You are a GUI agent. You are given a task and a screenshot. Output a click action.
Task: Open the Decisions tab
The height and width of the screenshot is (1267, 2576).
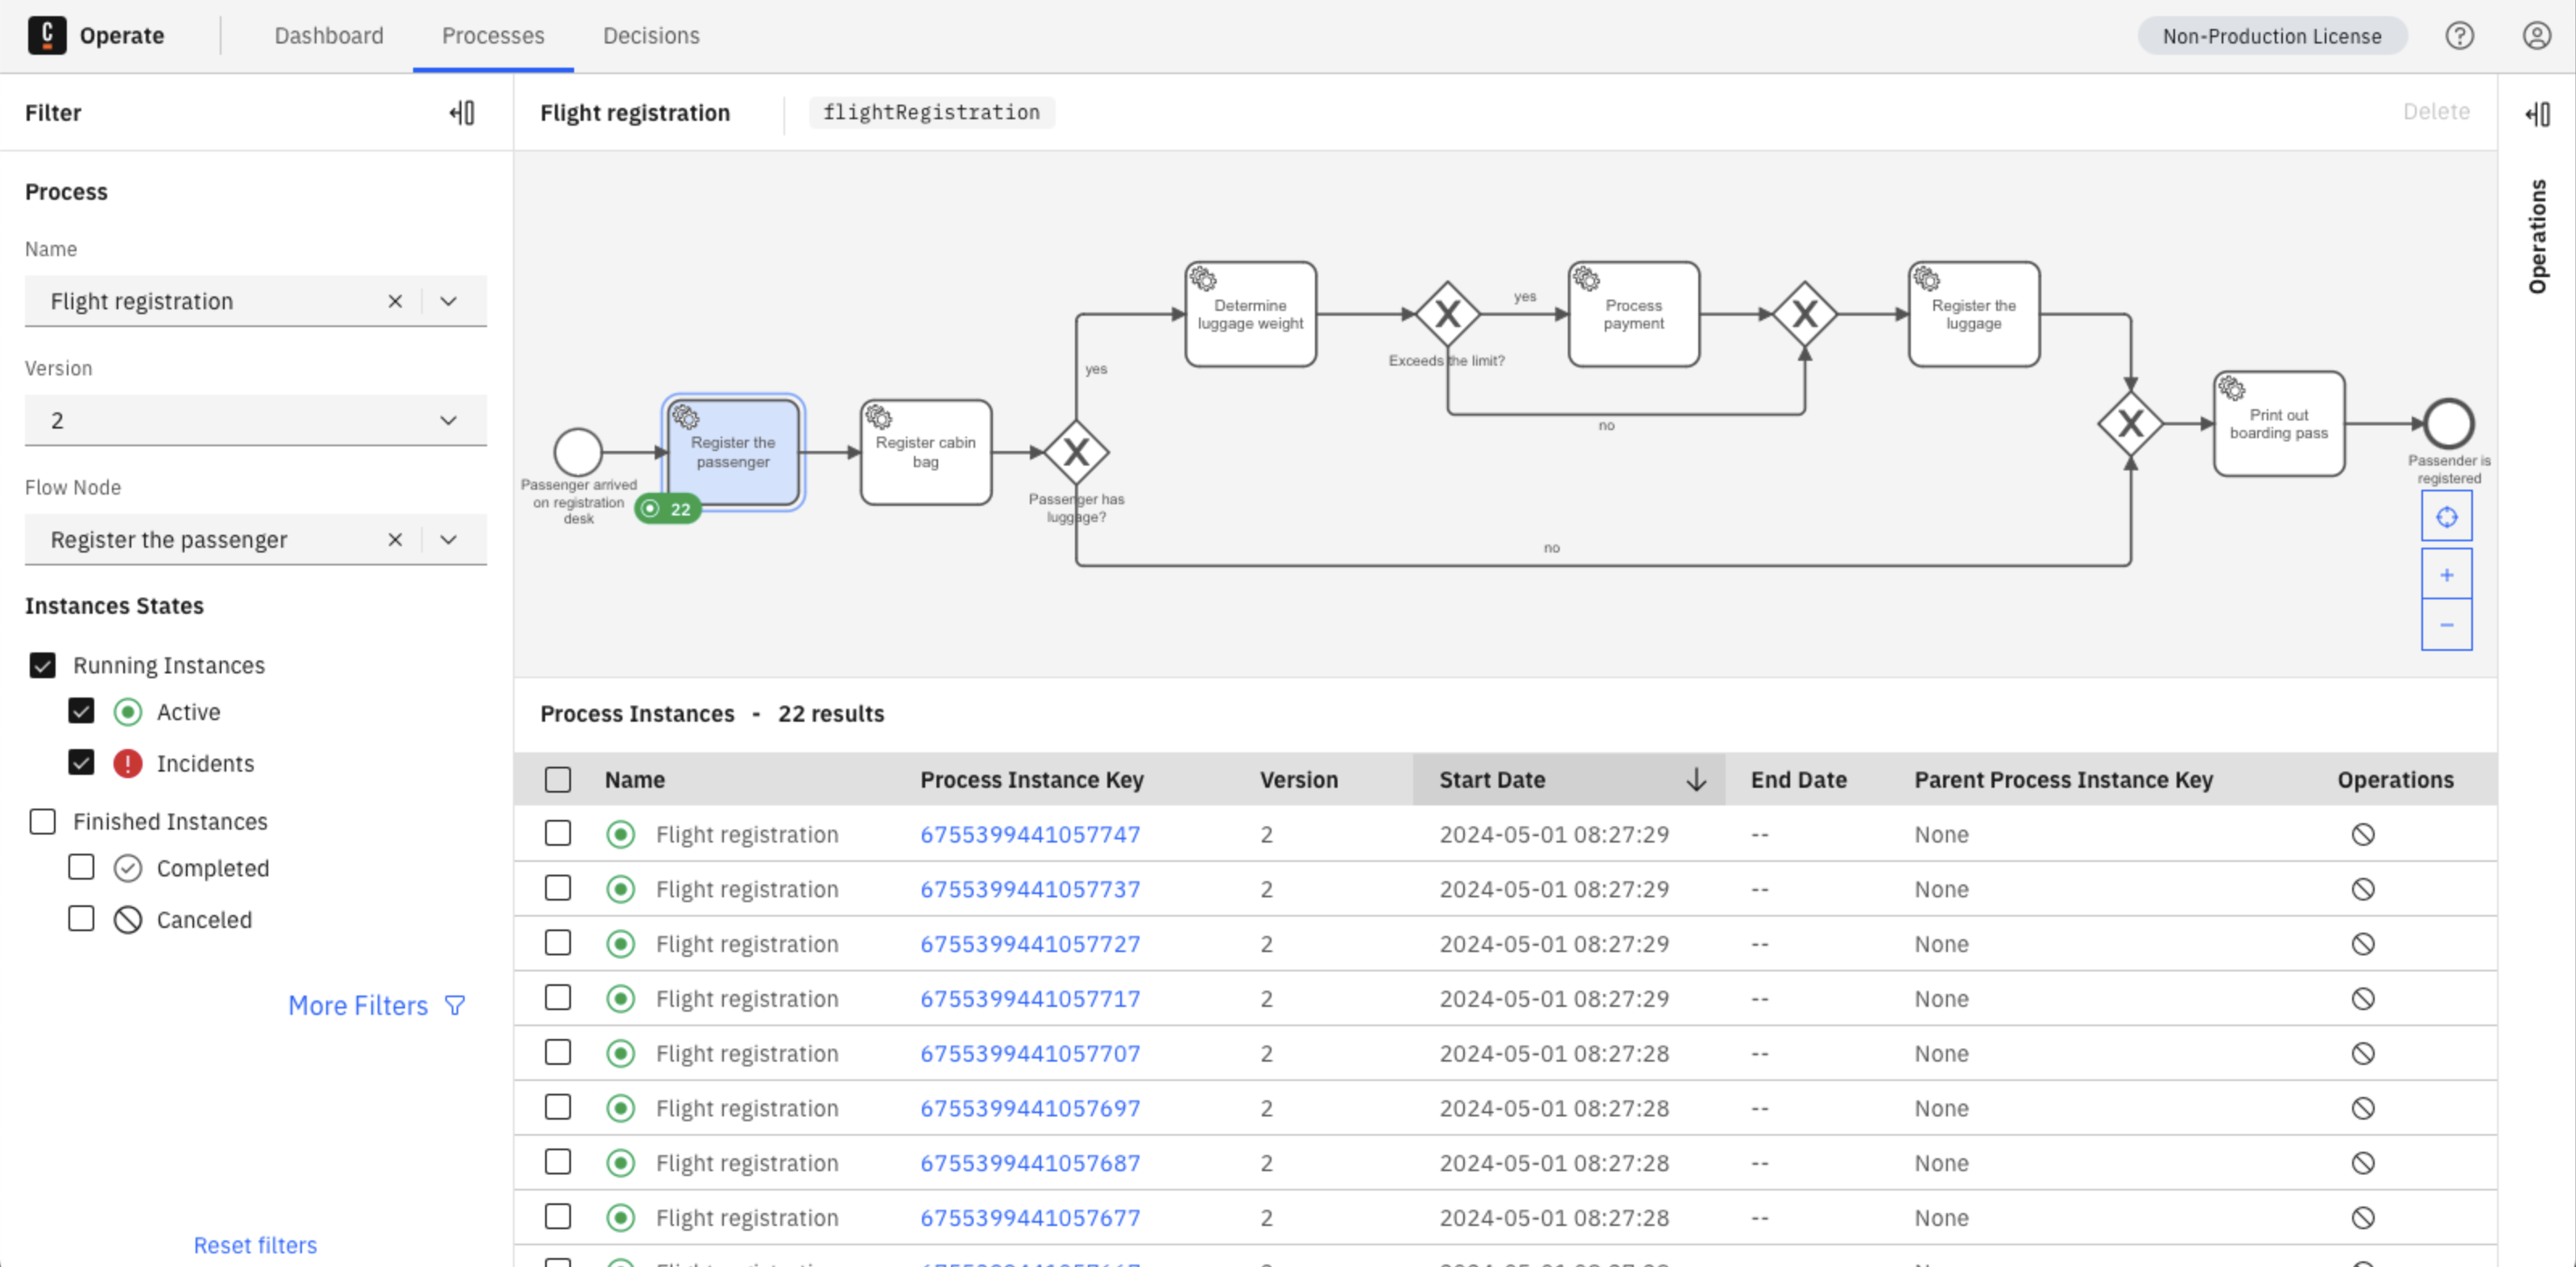[x=651, y=35]
